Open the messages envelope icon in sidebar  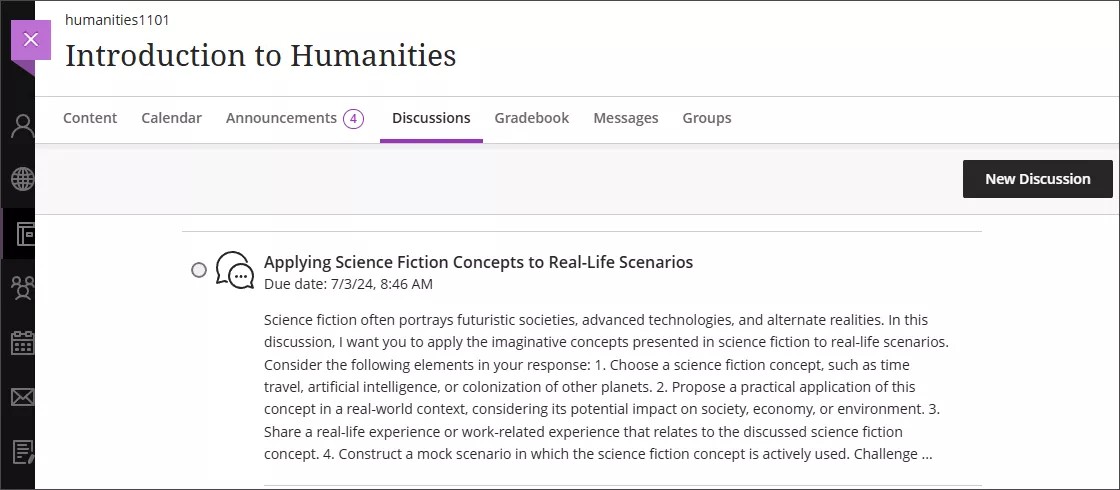click(x=22, y=397)
